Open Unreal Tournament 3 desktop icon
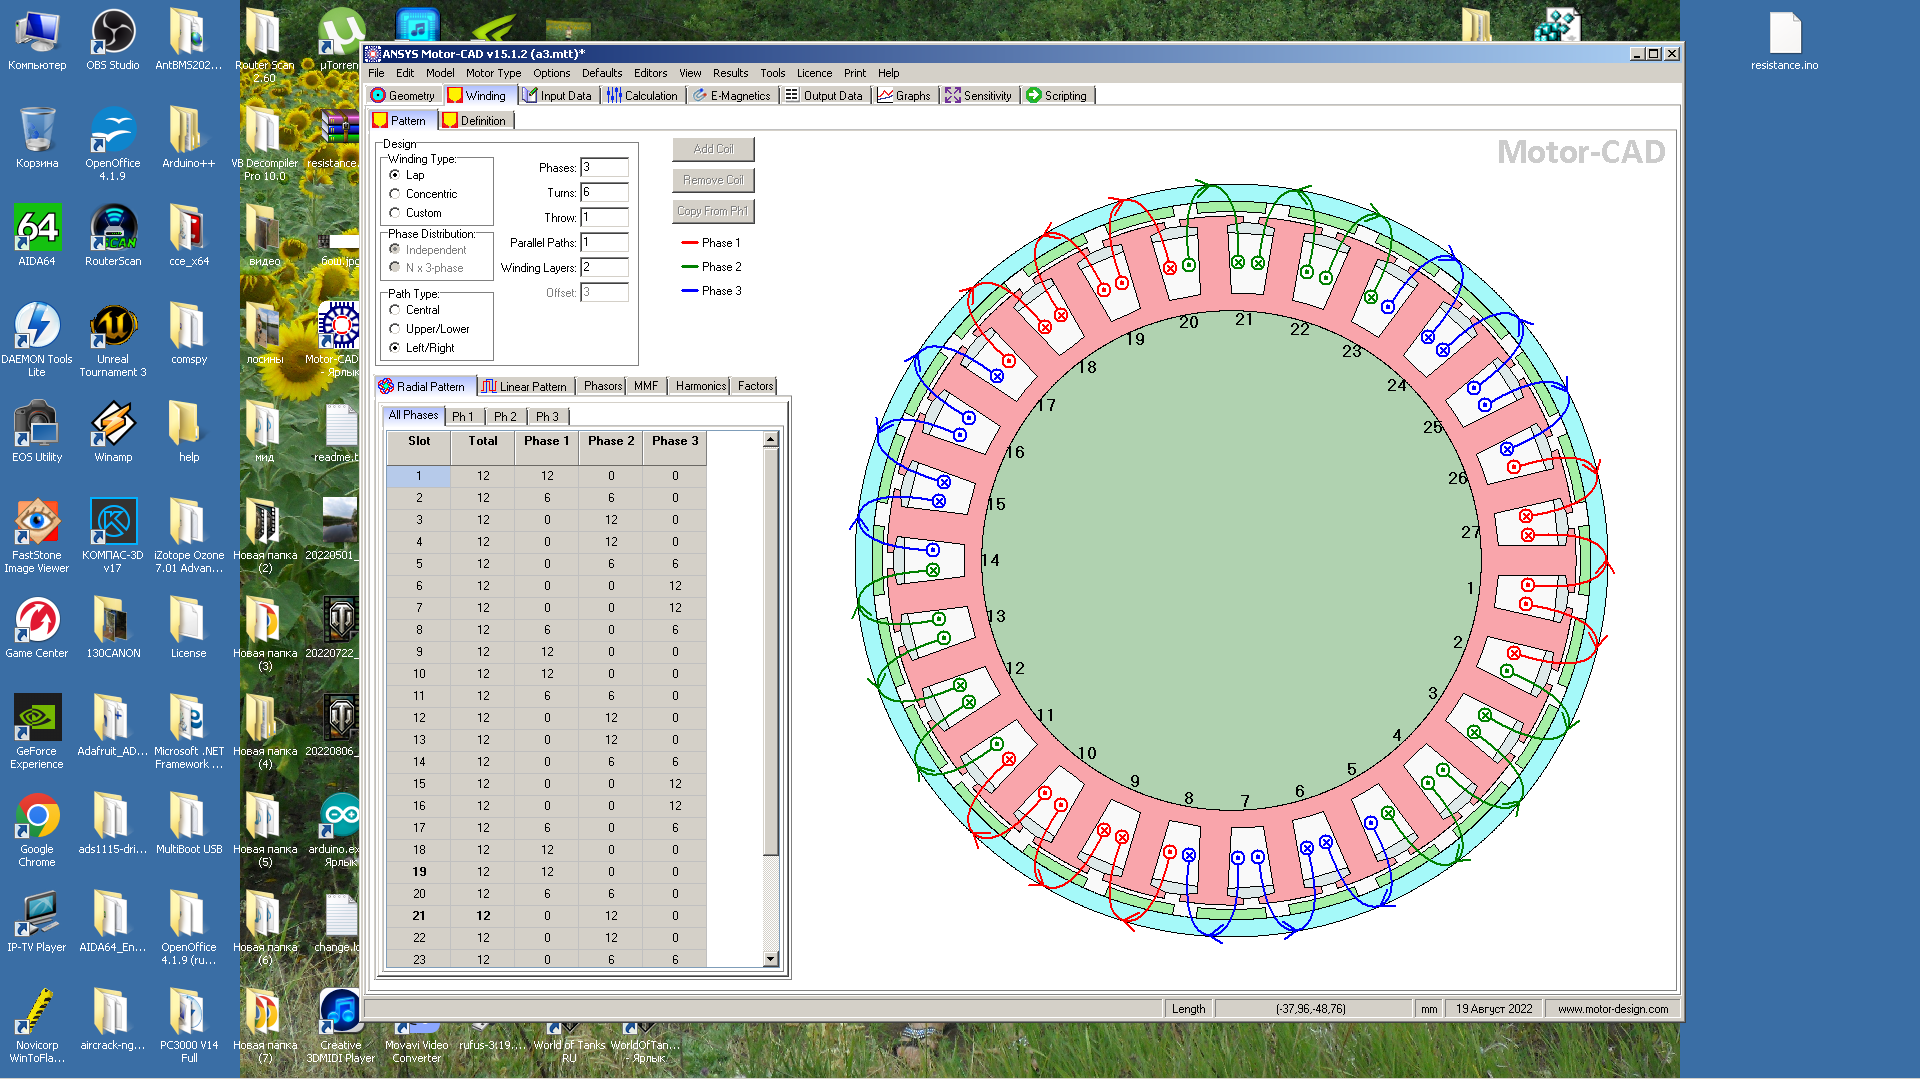 click(113, 340)
